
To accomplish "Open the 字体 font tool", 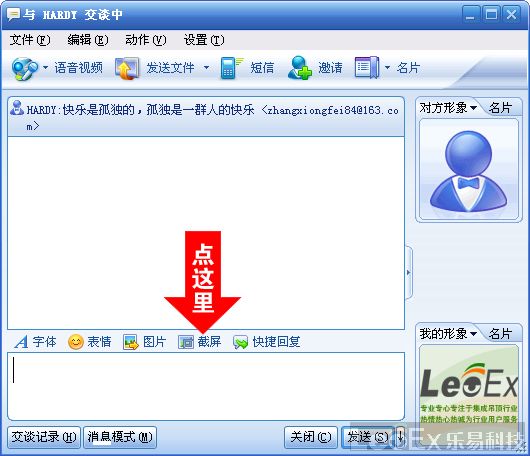I will coord(35,342).
